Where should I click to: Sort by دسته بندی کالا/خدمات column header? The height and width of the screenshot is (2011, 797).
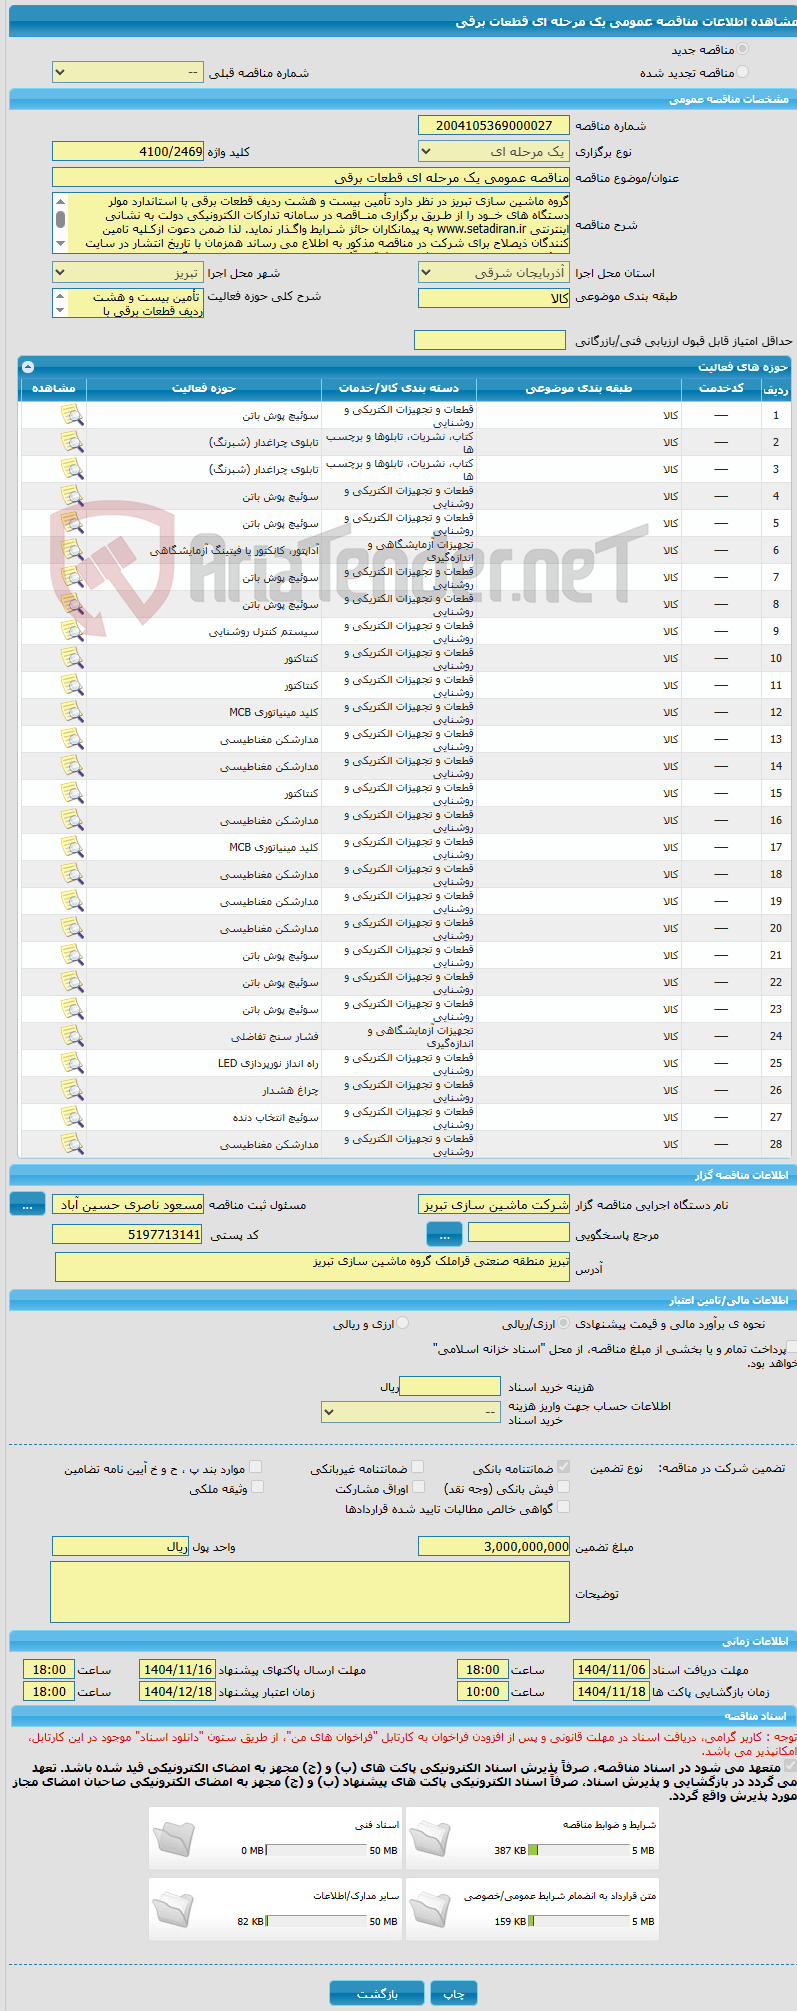(399, 388)
